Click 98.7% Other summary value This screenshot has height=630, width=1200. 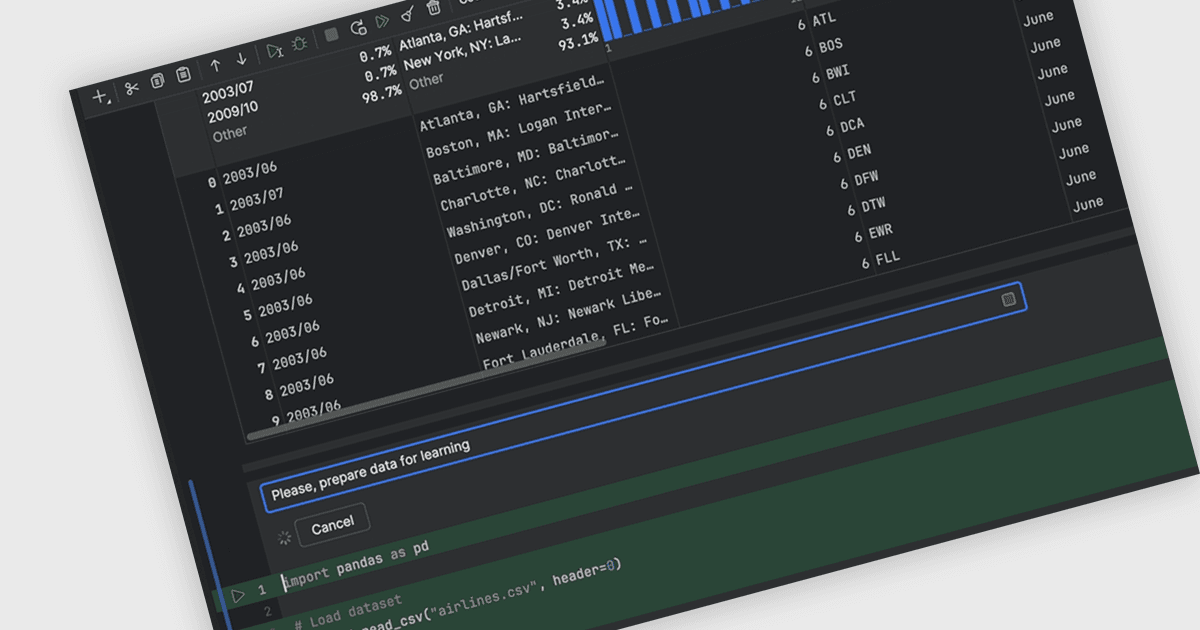coord(382,92)
